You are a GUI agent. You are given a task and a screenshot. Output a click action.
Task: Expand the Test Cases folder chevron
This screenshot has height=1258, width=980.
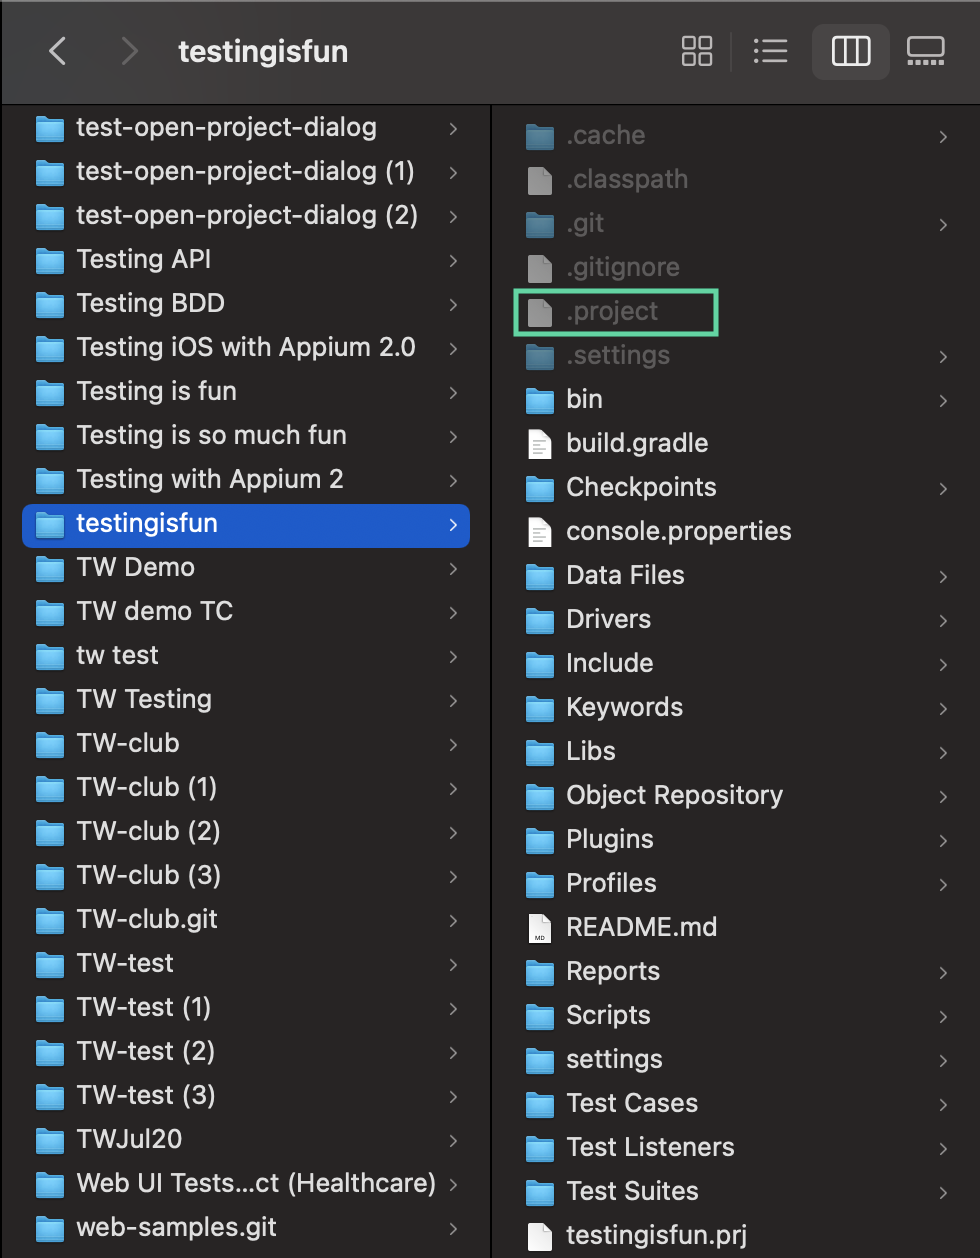click(x=943, y=1104)
